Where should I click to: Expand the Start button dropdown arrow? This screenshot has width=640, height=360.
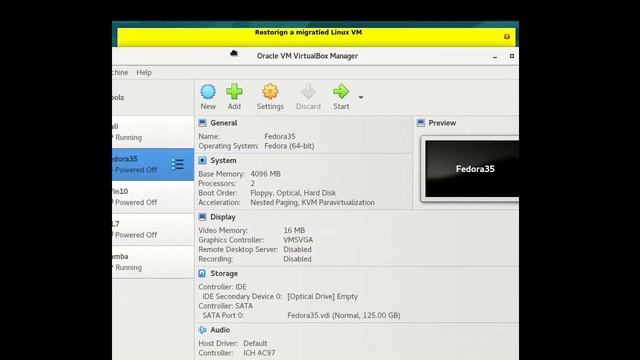[x=361, y=98]
